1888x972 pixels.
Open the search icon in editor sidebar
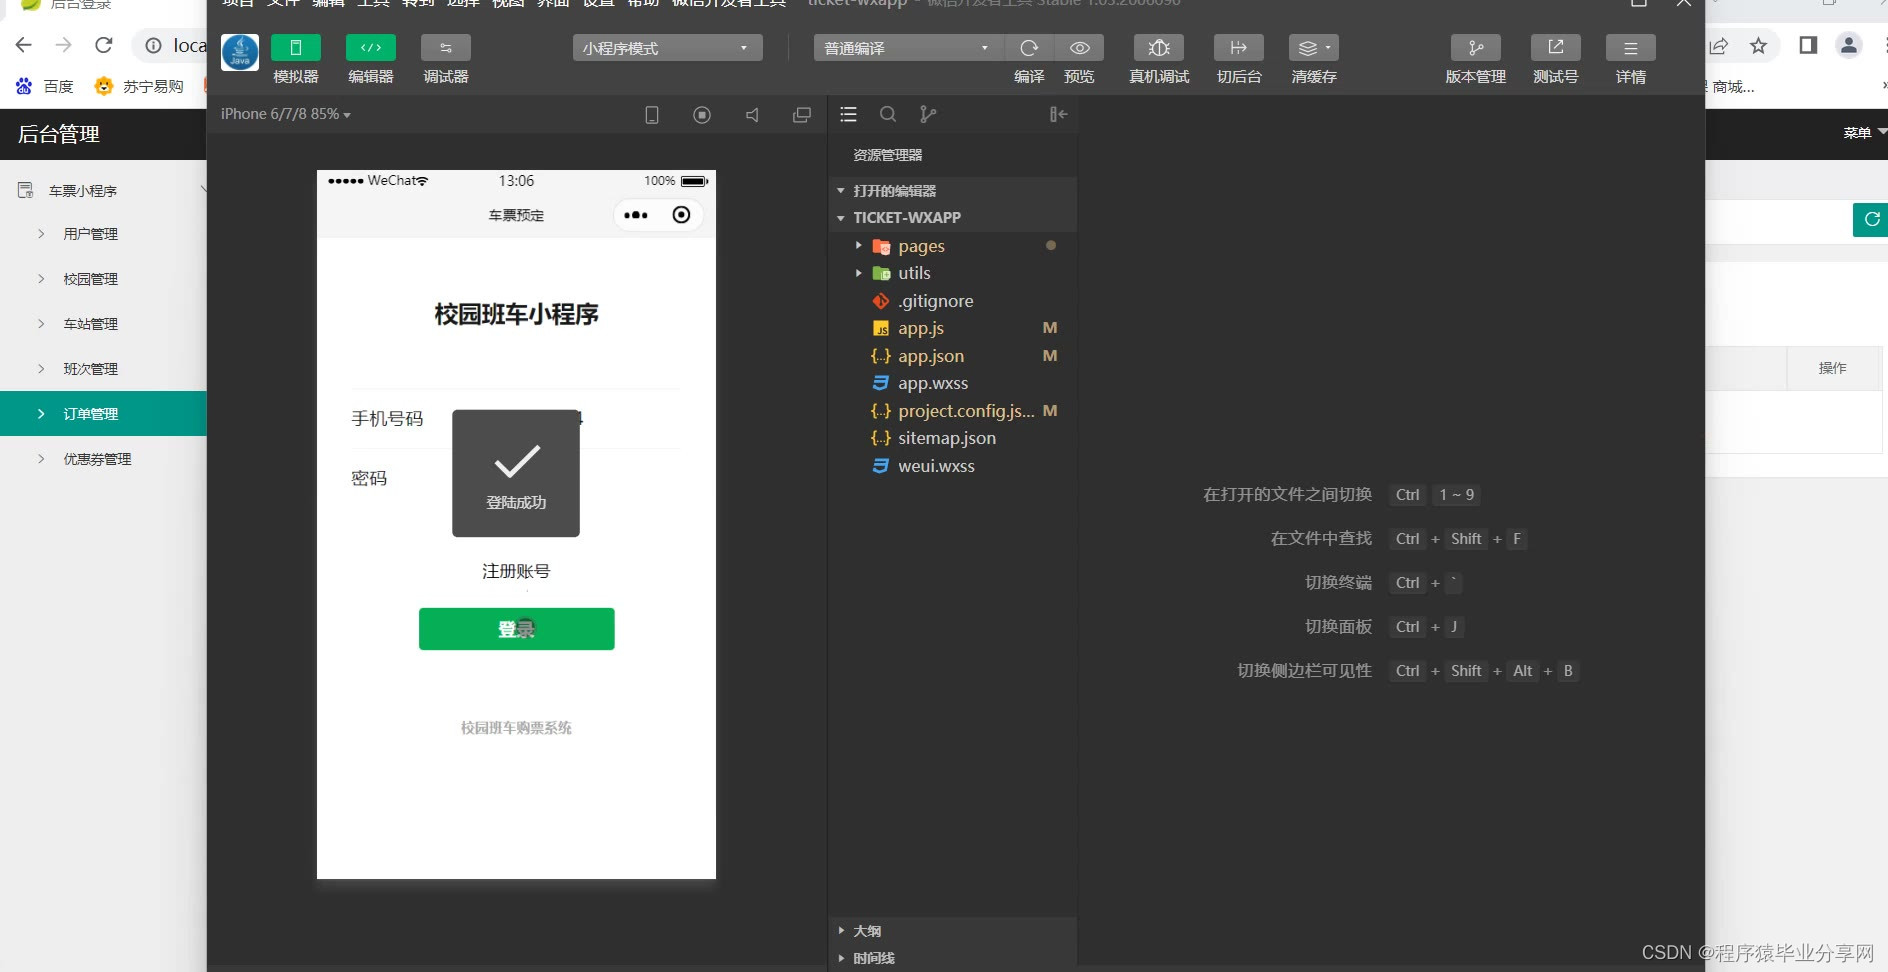pos(888,115)
